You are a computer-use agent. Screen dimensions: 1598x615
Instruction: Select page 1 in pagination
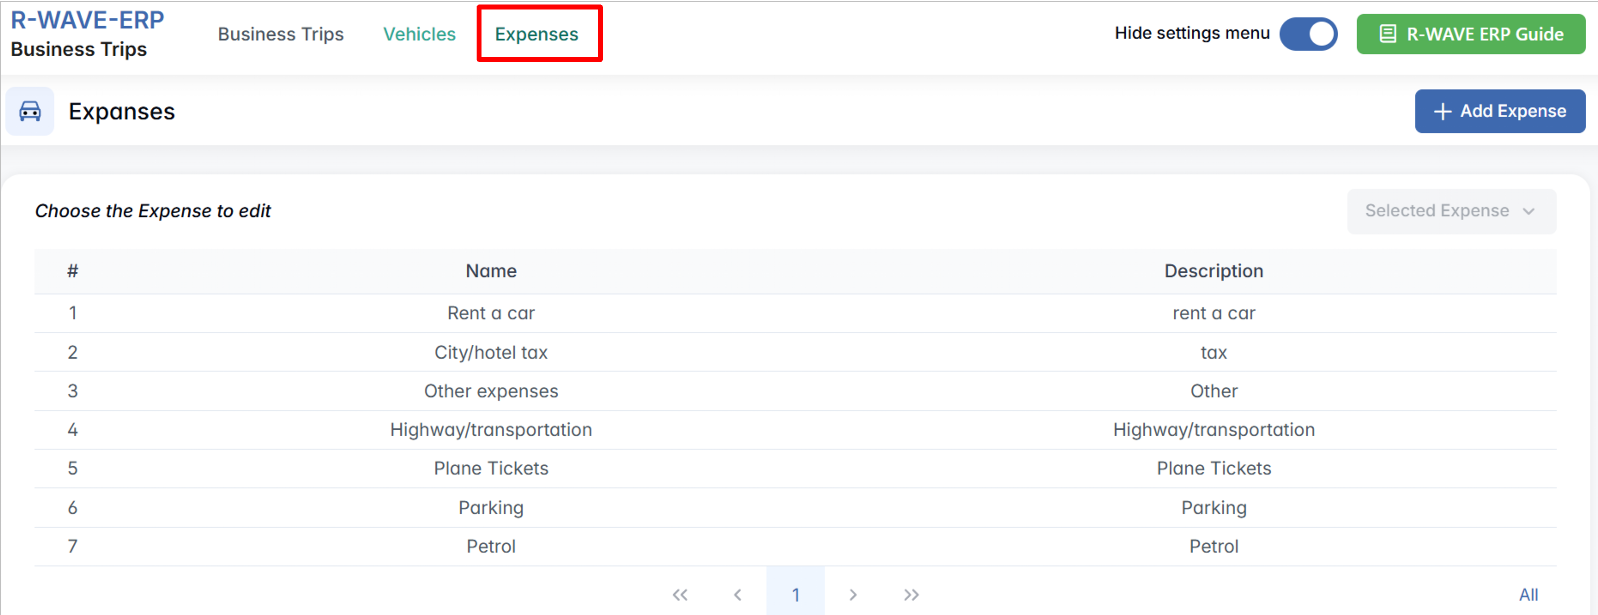point(795,594)
